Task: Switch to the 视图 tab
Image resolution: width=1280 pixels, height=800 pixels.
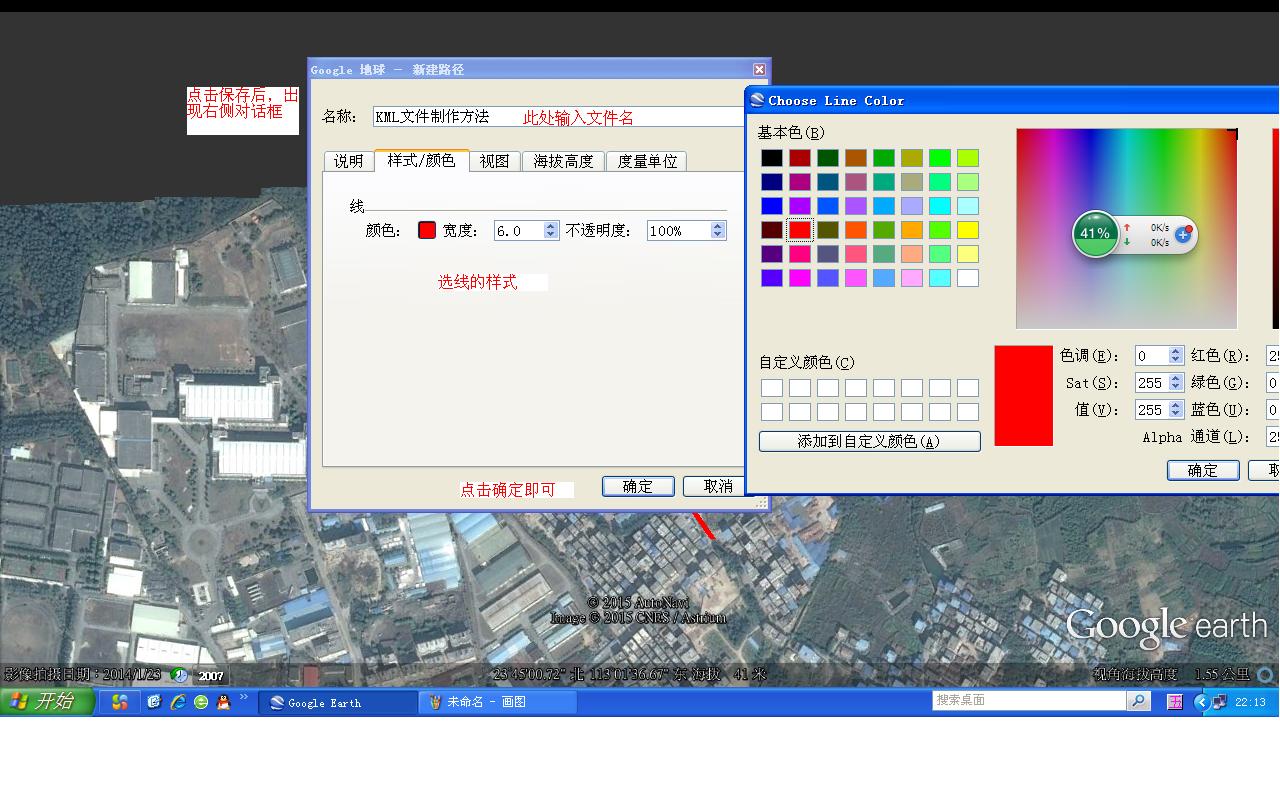Action: point(494,161)
